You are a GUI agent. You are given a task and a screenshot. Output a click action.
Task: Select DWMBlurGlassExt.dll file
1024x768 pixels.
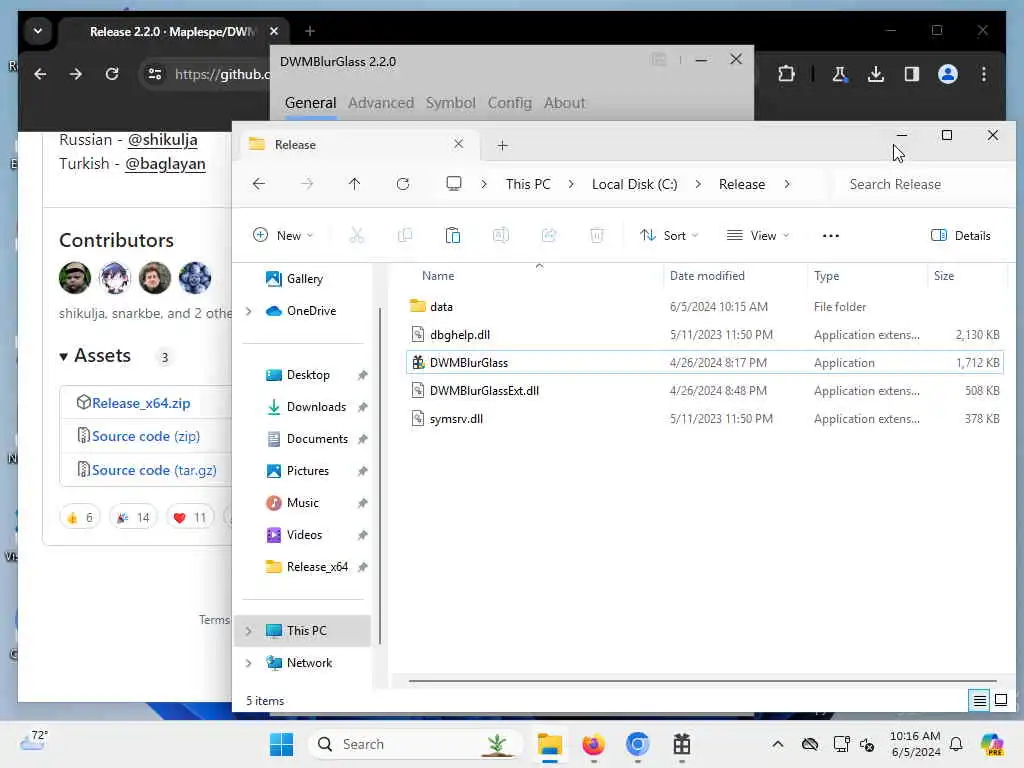[704, 391]
